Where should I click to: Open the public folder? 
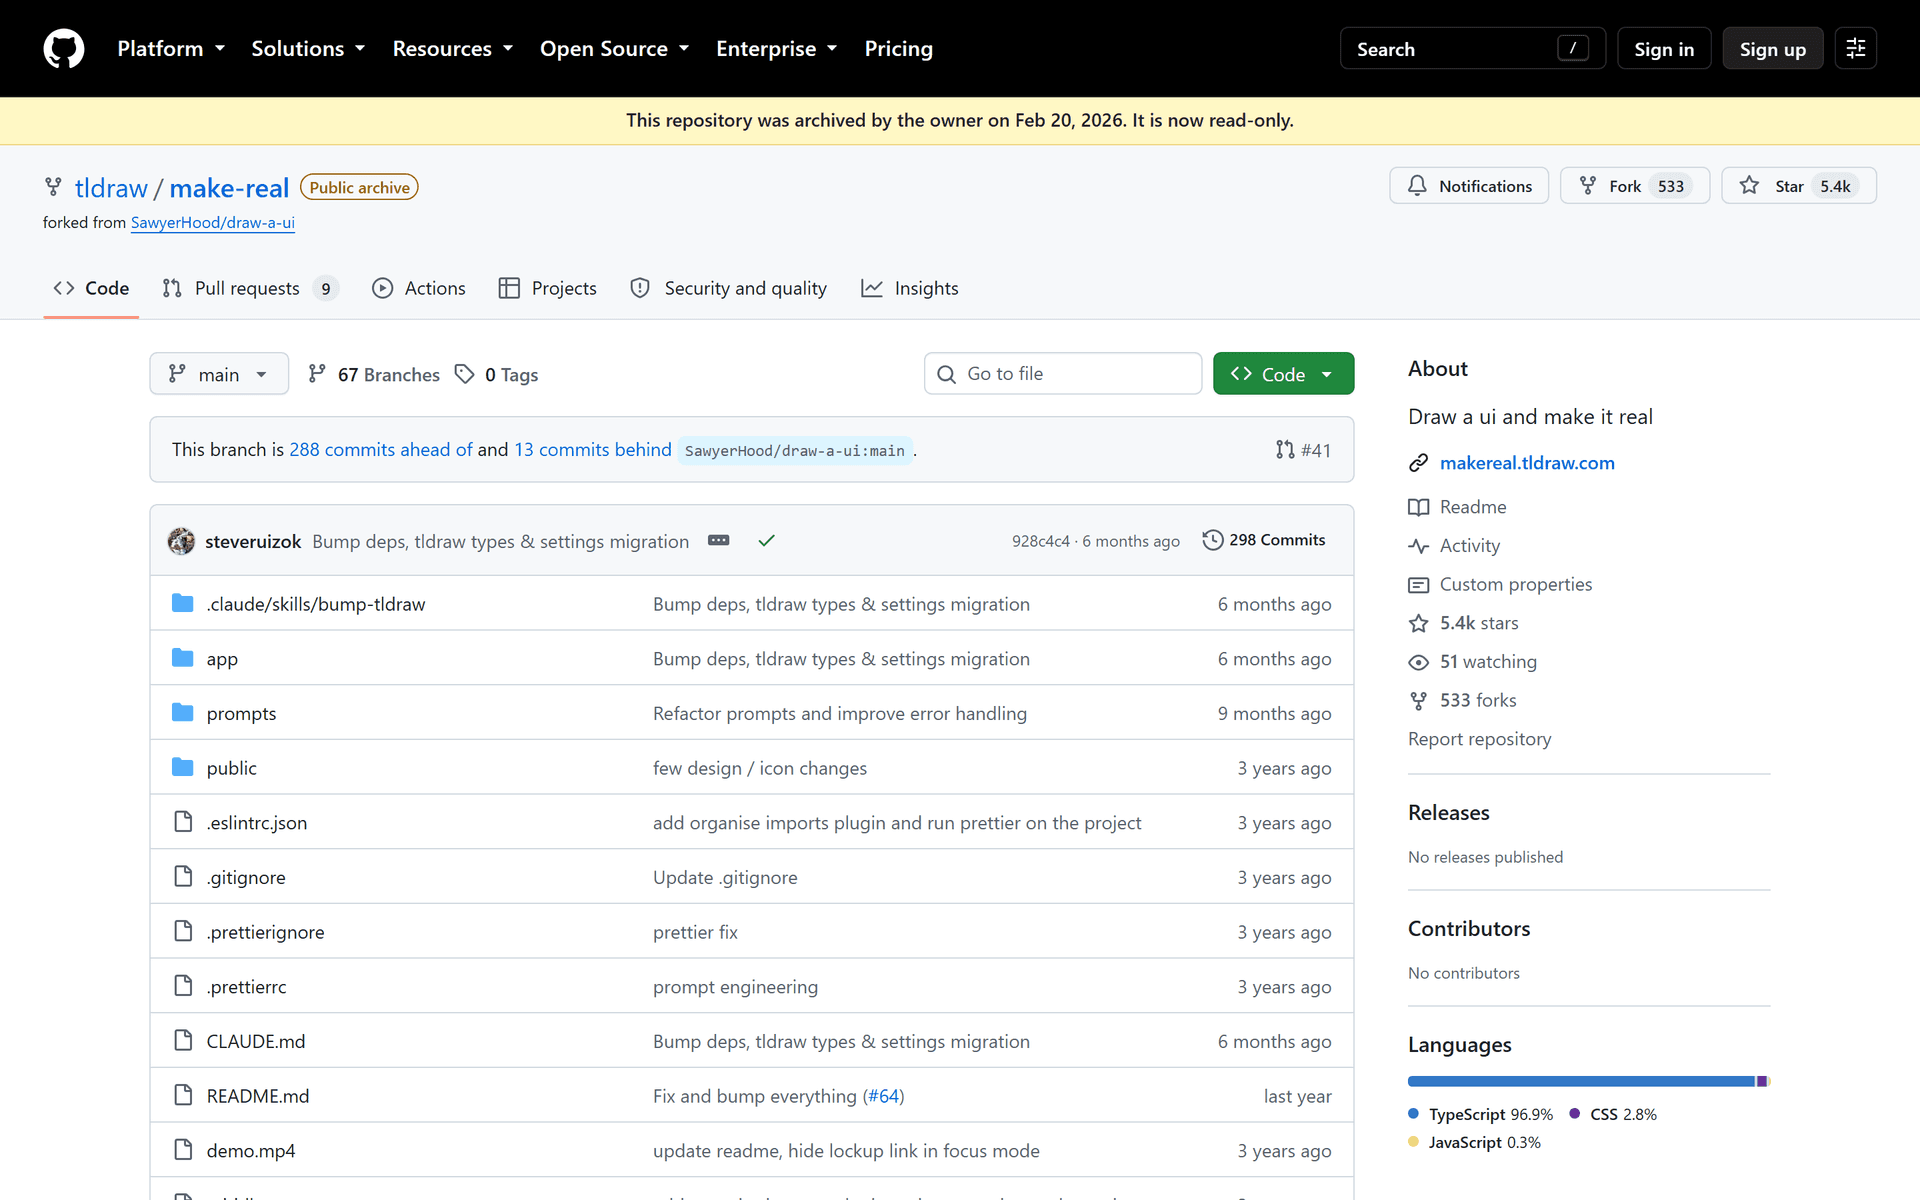232,768
